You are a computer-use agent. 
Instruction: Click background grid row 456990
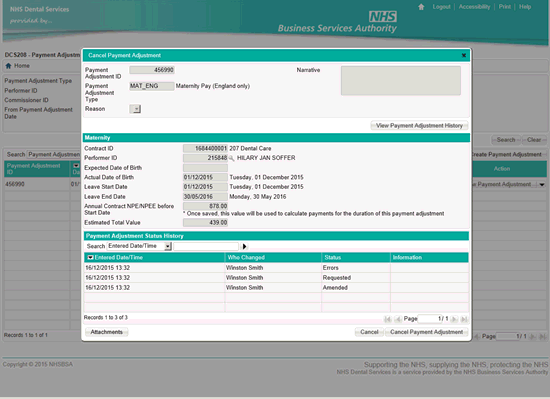[x=42, y=184]
